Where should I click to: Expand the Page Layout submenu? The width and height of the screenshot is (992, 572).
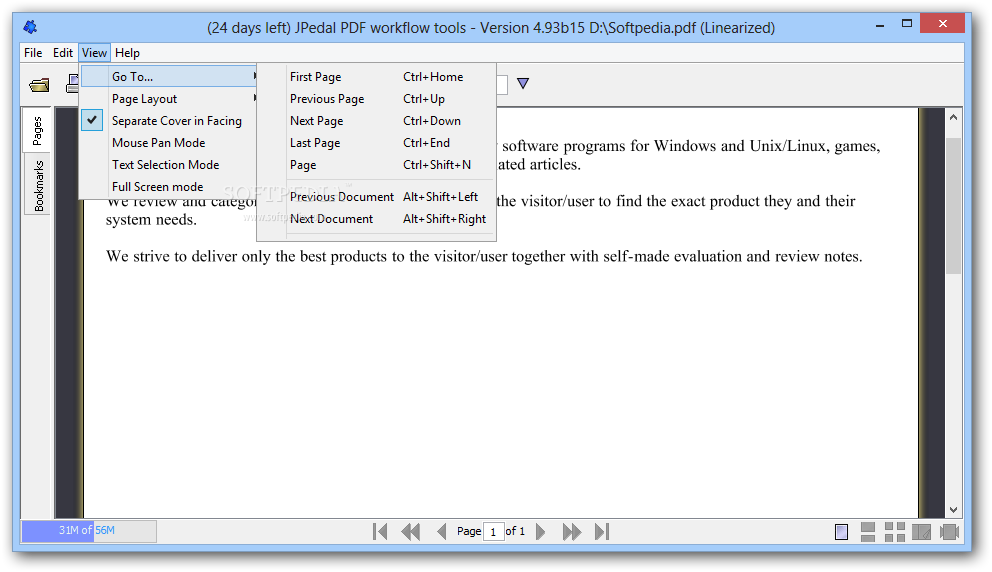[169, 99]
